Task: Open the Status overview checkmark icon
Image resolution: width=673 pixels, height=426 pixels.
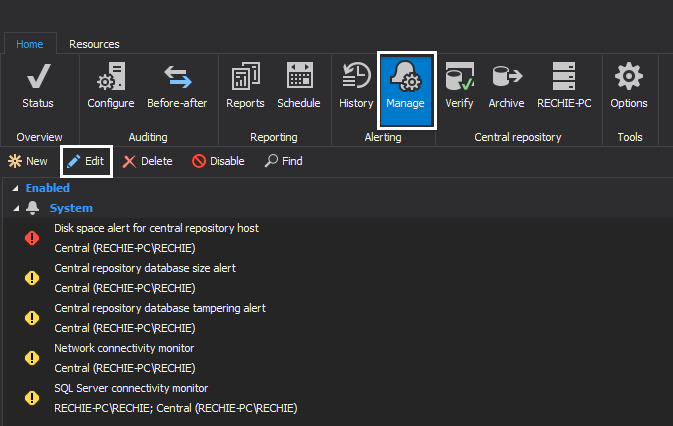Action: point(38,77)
